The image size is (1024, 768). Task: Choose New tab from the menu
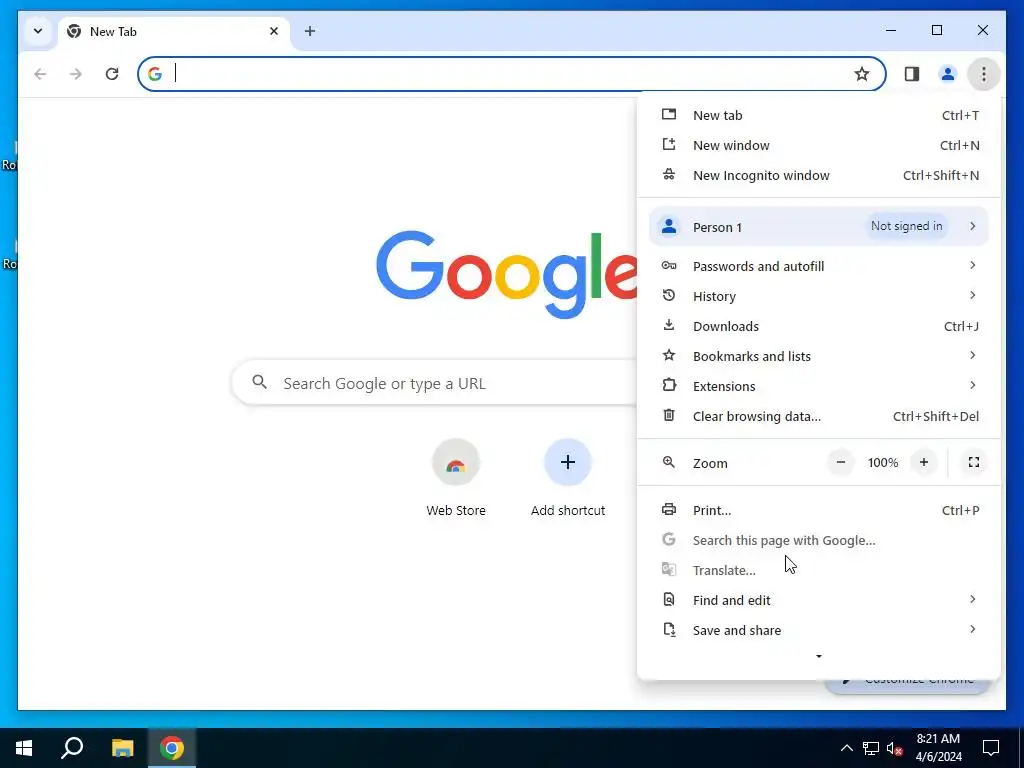pos(819,116)
